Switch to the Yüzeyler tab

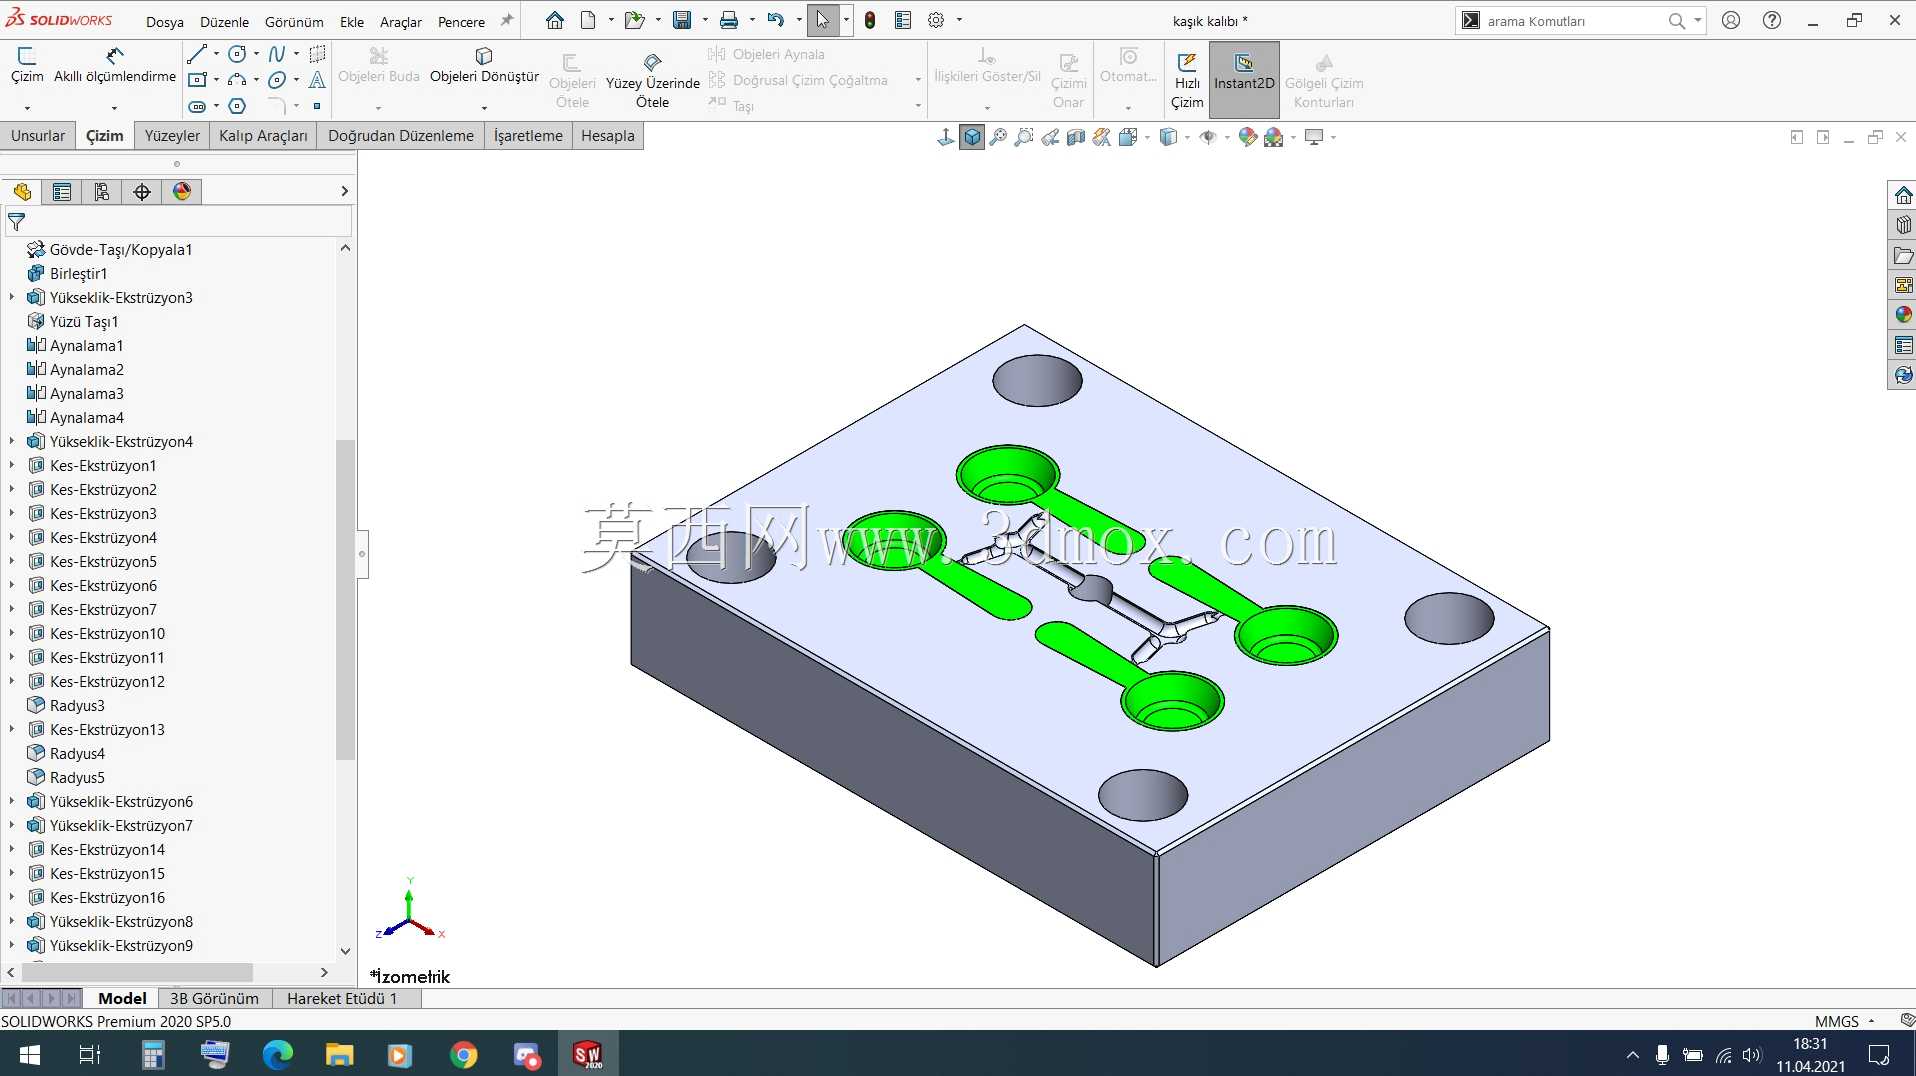[172, 136]
